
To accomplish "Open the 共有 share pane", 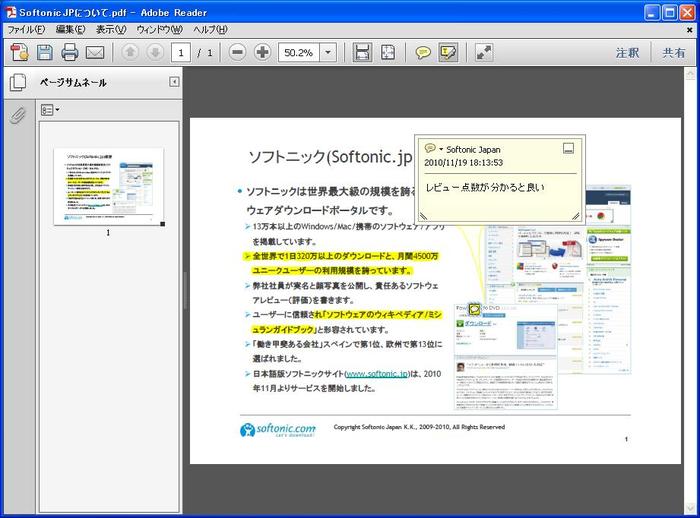I will pos(674,53).
